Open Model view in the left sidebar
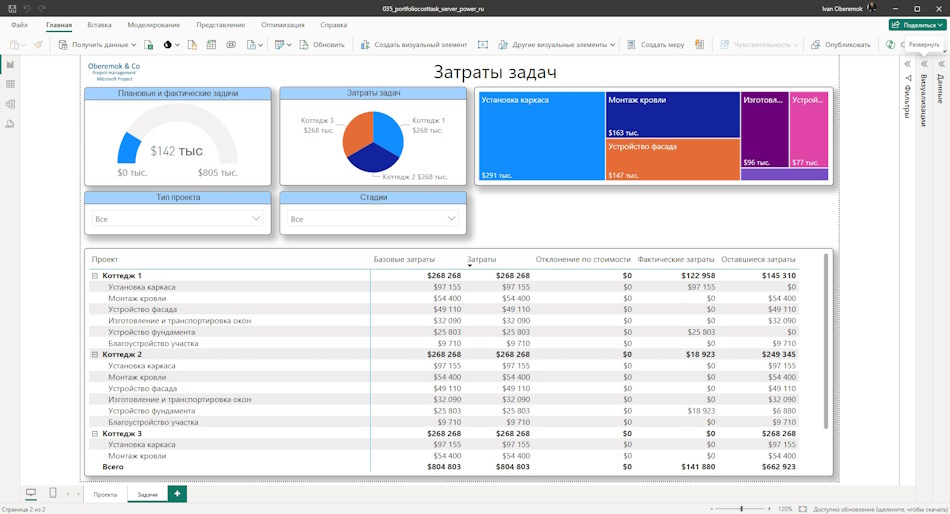 [10, 104]
